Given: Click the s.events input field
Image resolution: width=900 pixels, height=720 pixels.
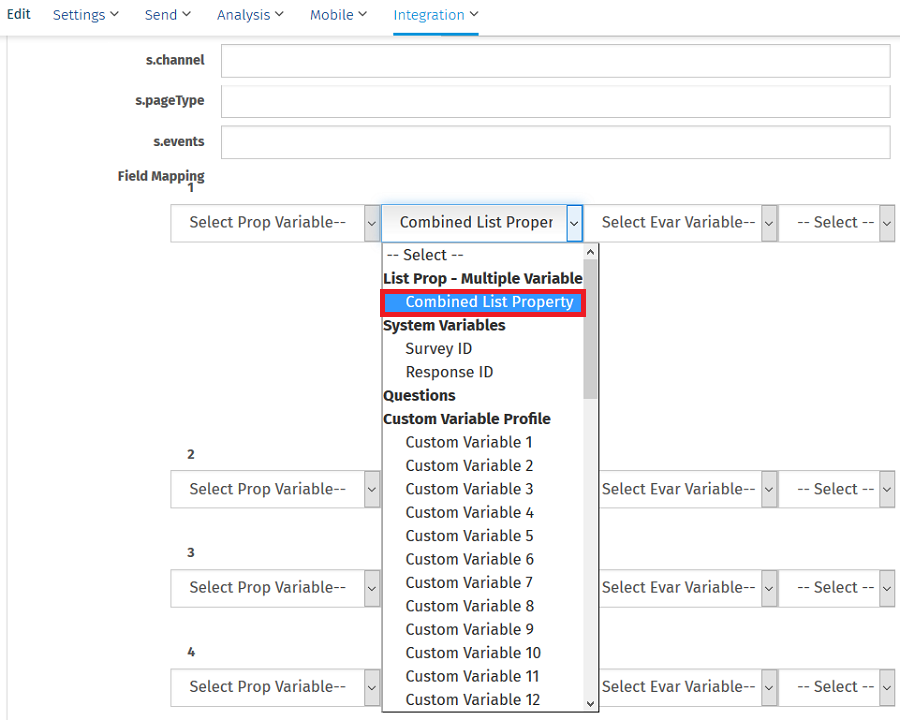Looking at the screenshot, I should (x=555, y=142).
